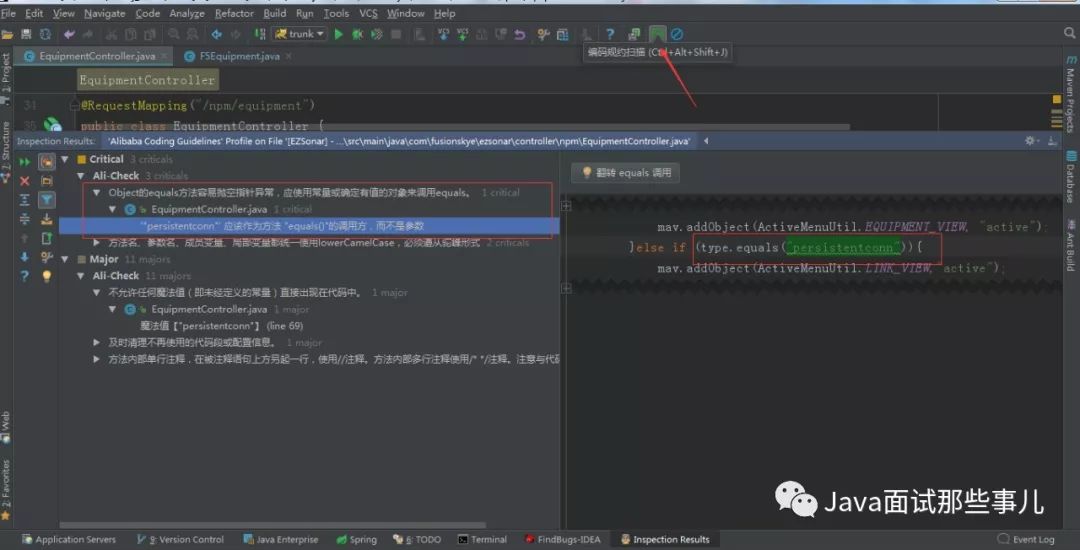Click the Undo purple arrow icon
This screenshot has width=1080, height=550.
pos(70,34)
